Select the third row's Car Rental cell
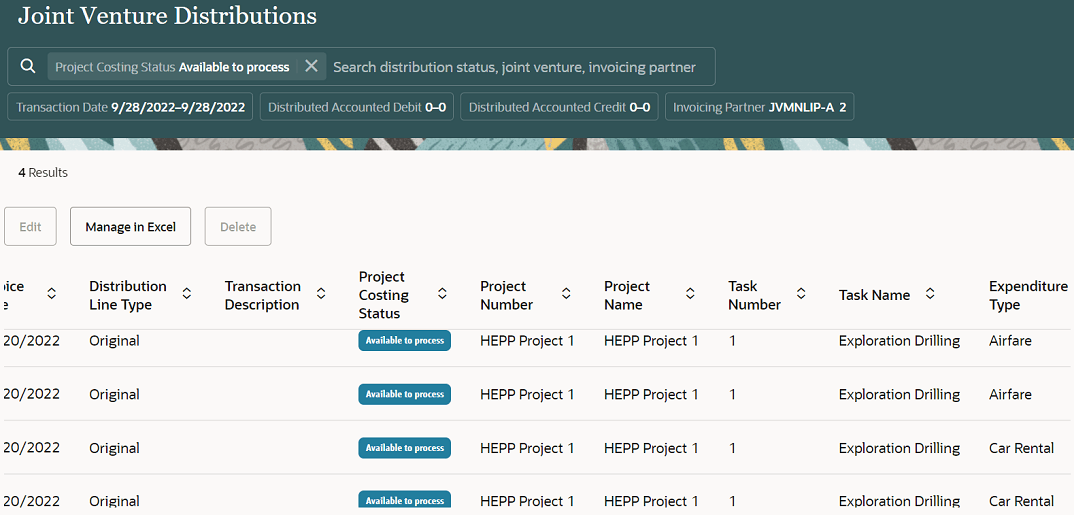The image size is (1074, 515). pos(1021,448)
